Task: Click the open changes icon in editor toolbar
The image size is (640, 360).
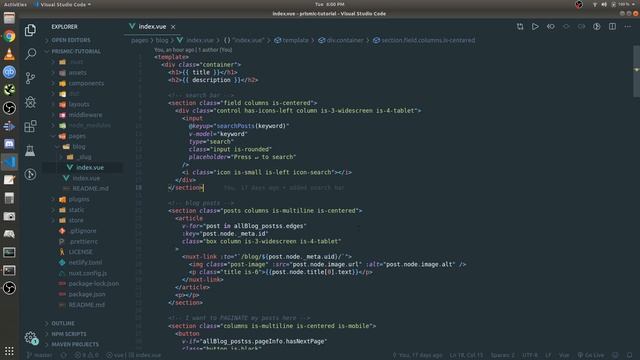Action: 520,27
